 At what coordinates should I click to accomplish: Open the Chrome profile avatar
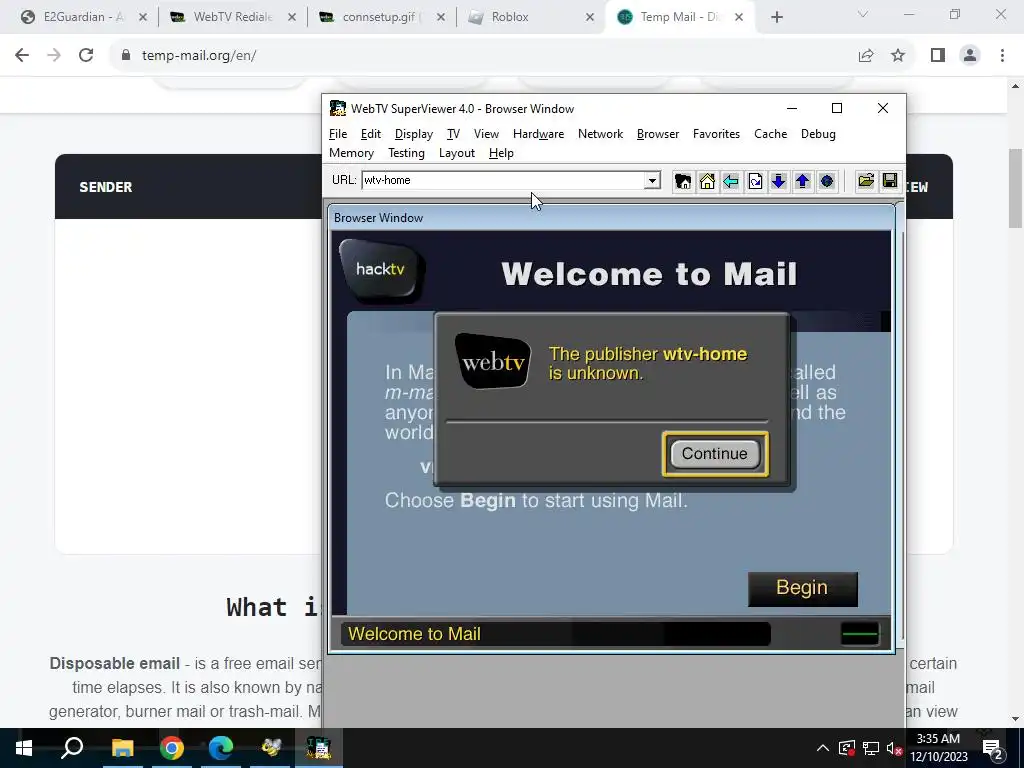970,56
